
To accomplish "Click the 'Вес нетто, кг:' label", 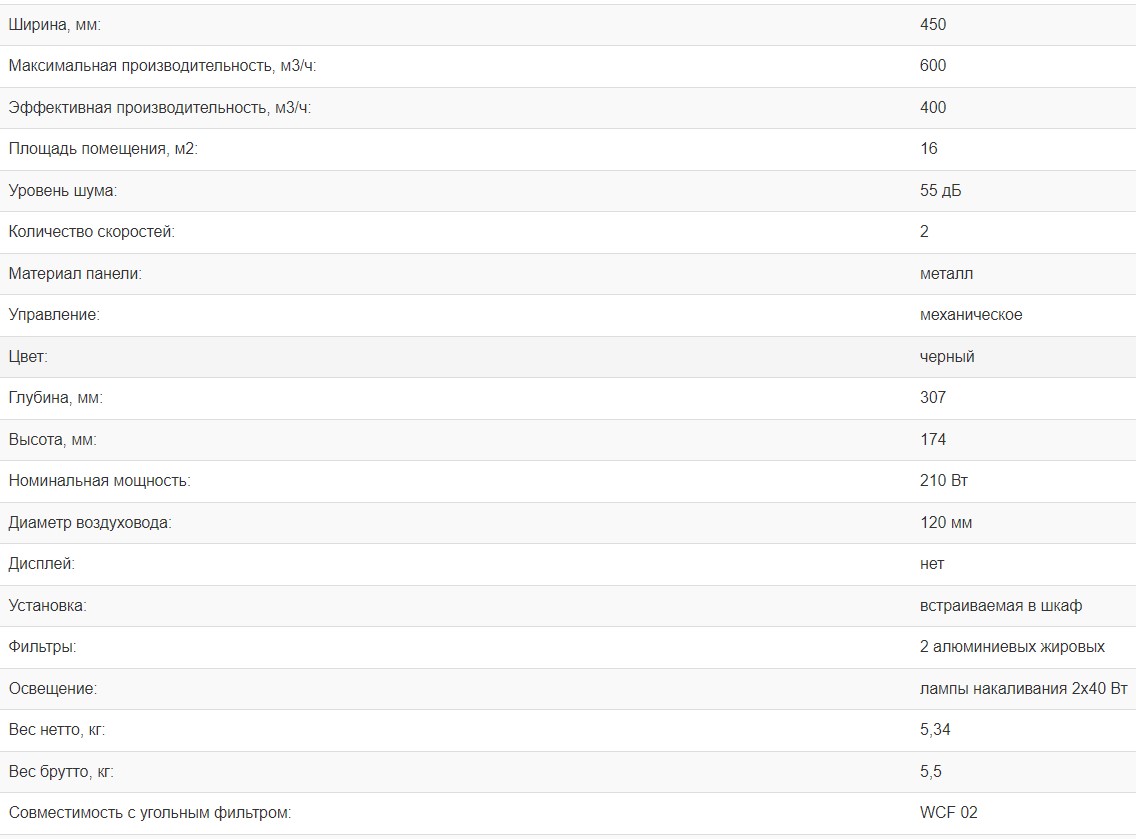I will (56, 730).
